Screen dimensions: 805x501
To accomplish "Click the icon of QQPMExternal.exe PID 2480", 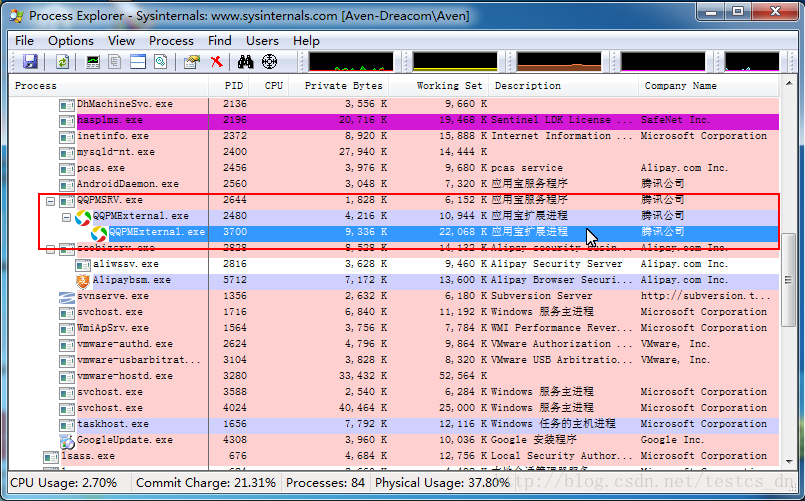I will (x=83, y=217).
